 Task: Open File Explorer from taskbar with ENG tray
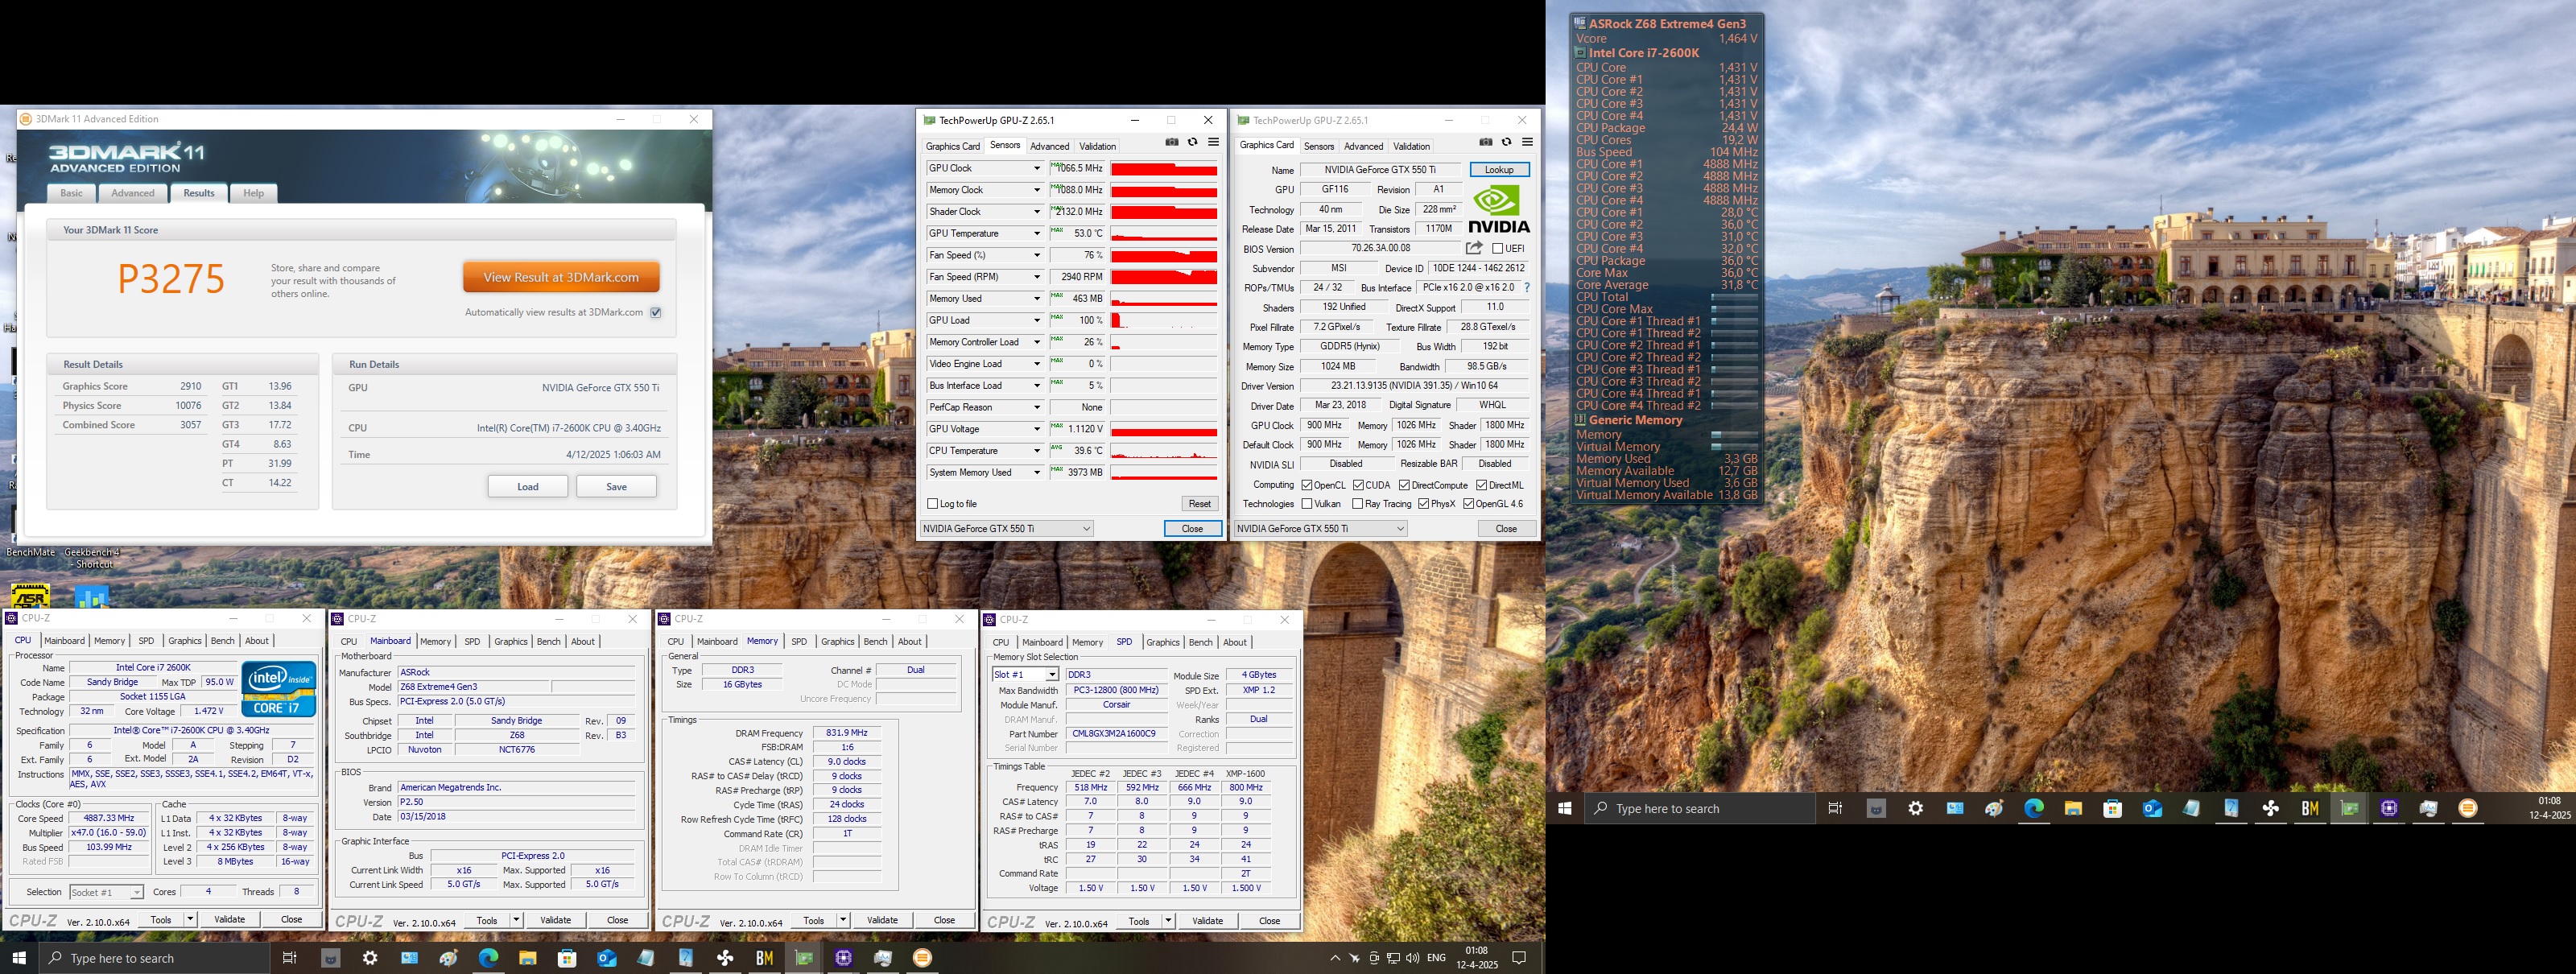coord(528,958)
